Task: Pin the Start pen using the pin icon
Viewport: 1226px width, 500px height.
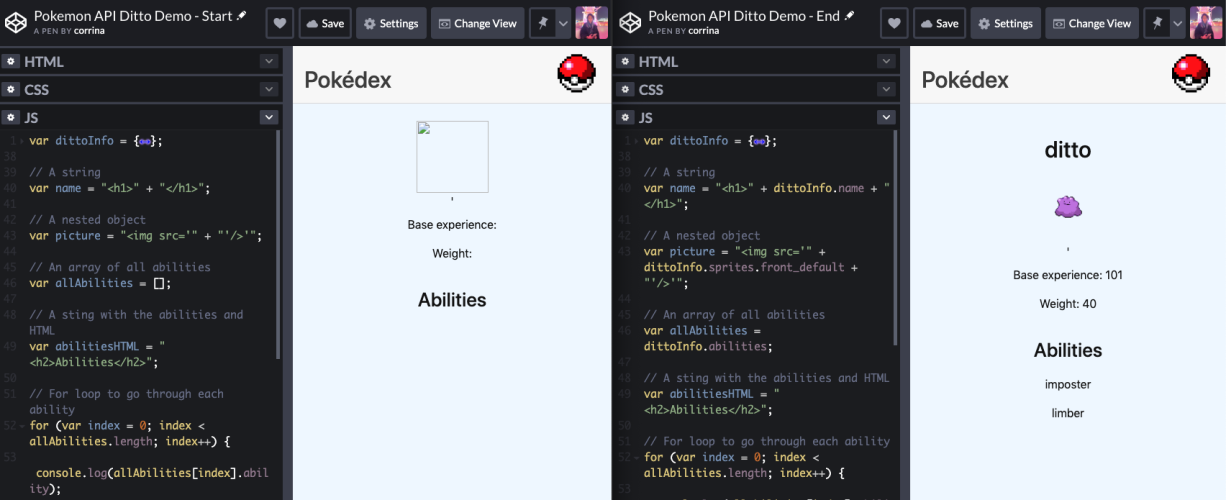Action: (543, 23)
